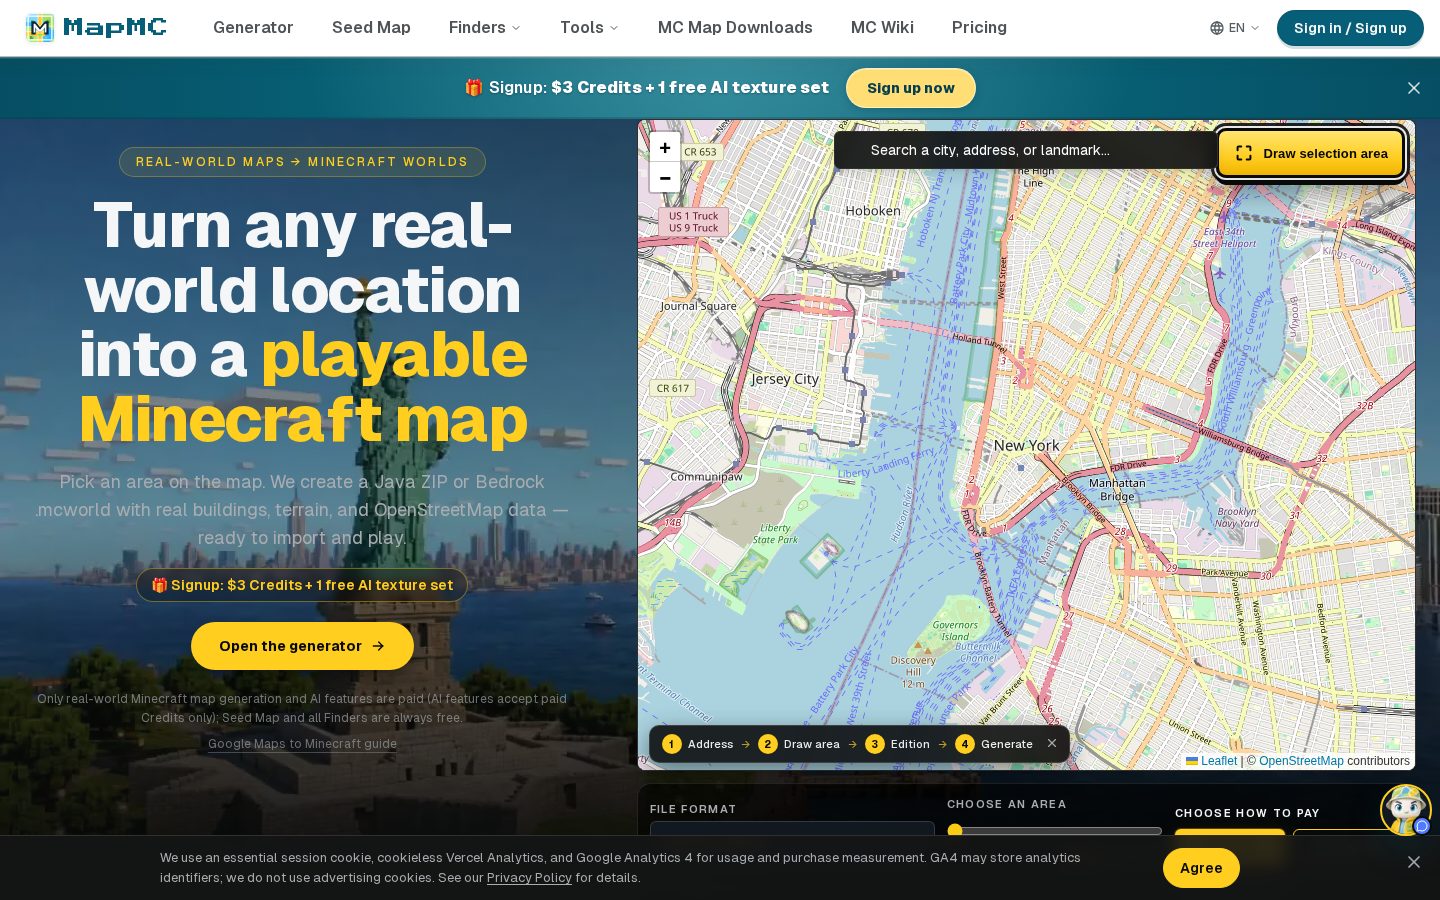Click Open the generator button
Image resolution: width=1440 pixels, height=900 pixels.
pos(302,646)
